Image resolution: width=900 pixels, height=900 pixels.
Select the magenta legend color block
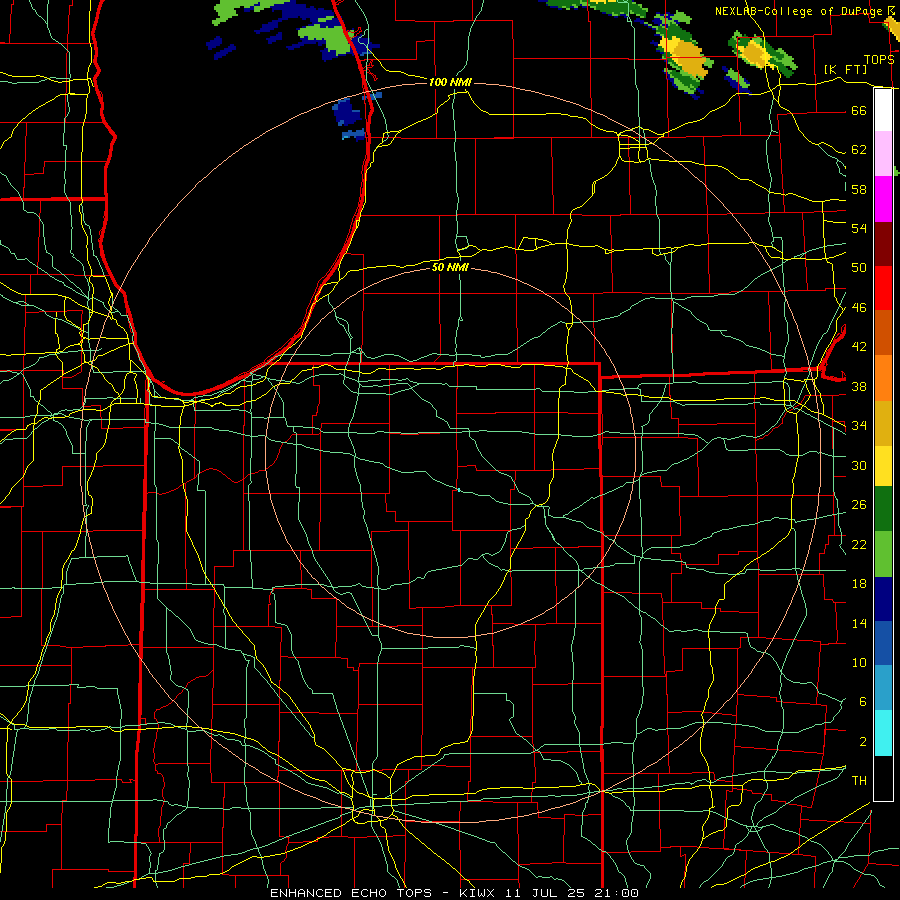(883, 199)
